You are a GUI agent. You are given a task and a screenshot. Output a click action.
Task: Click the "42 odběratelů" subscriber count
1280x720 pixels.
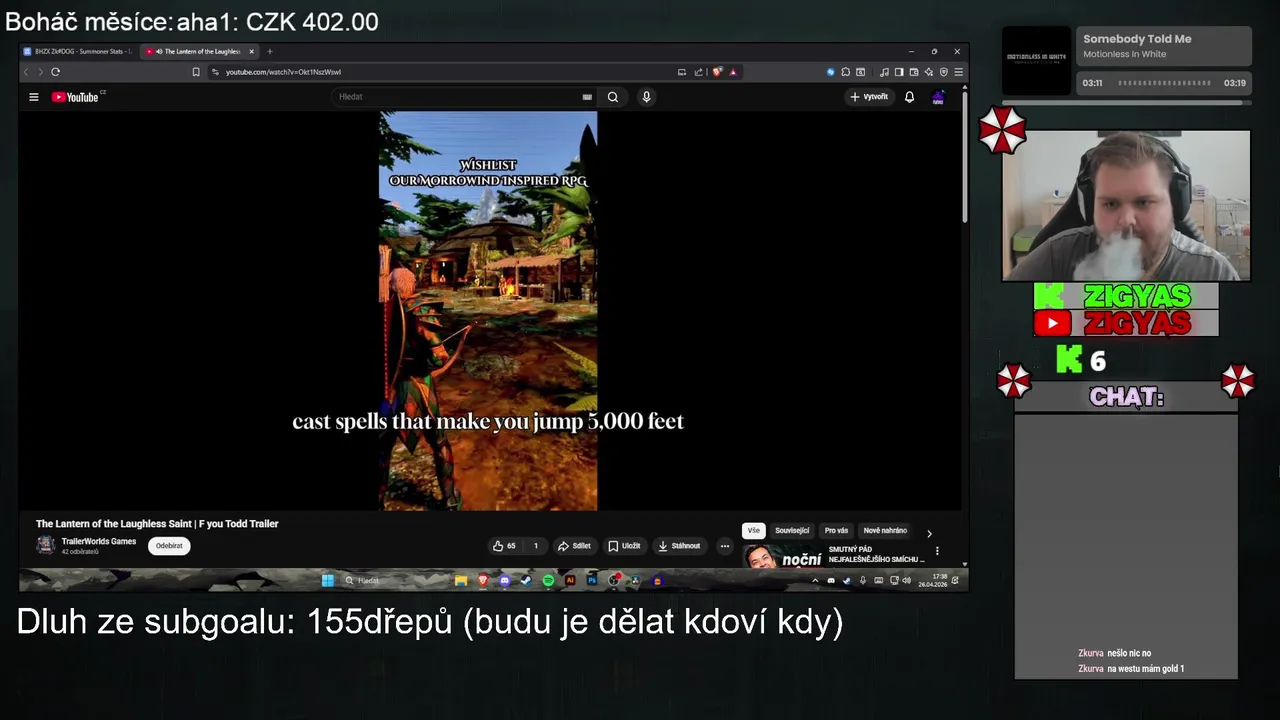80,552
